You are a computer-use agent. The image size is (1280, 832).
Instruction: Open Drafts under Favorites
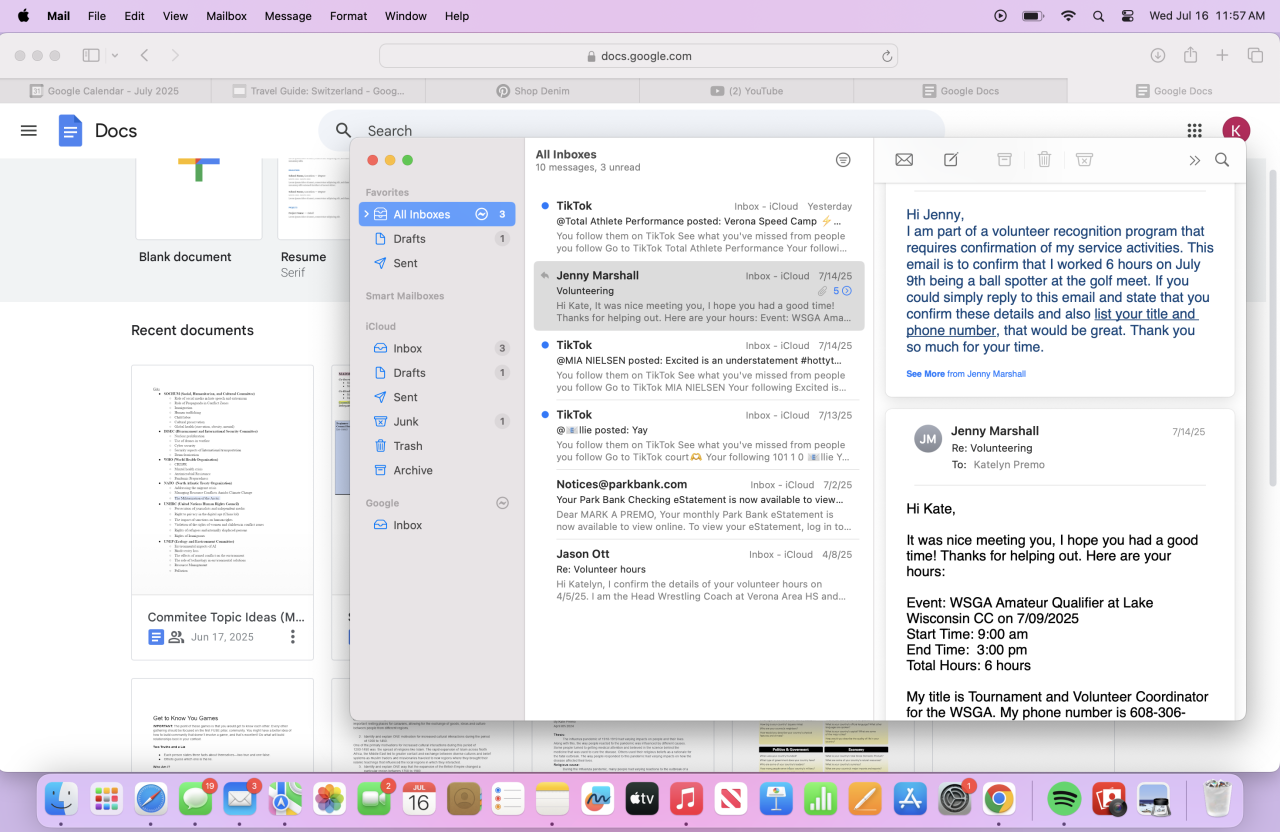click(437, 239)
